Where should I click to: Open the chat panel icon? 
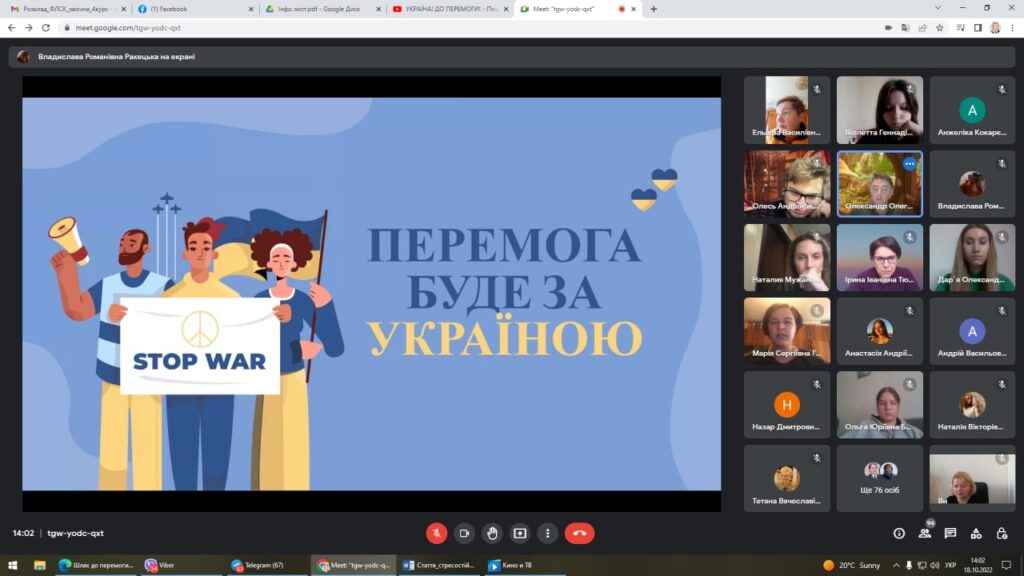point(950,533)
